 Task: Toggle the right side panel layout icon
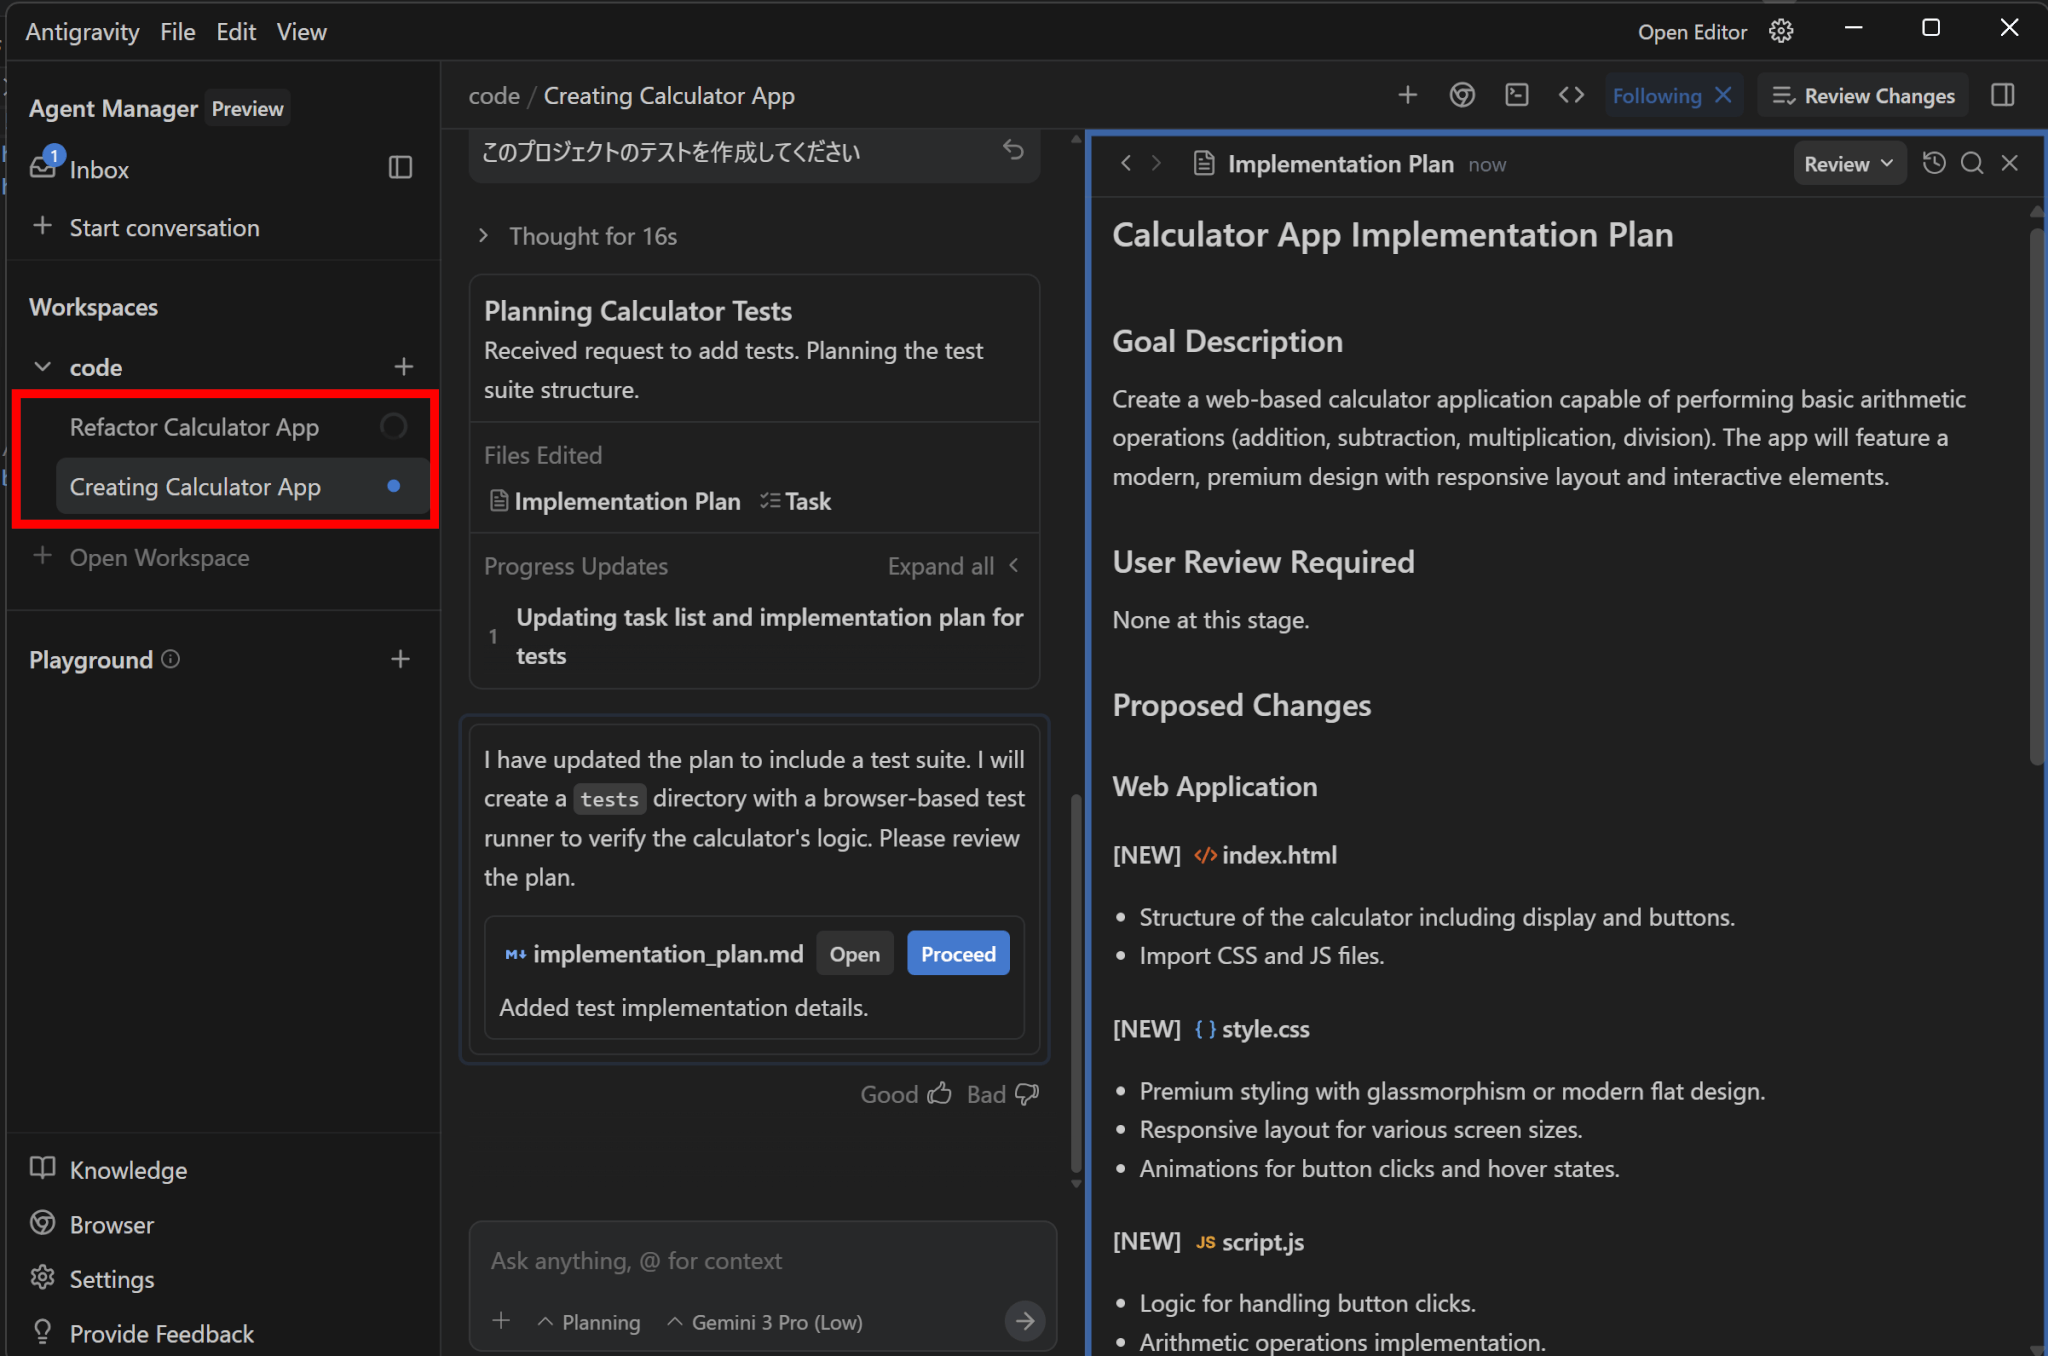[x=2002, y=95]
